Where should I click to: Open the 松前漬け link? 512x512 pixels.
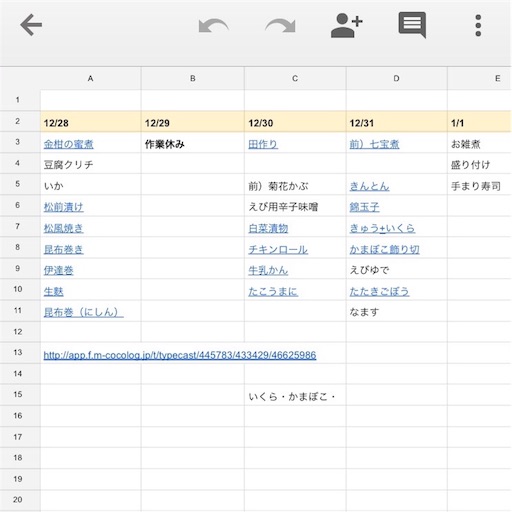[64, 207]
